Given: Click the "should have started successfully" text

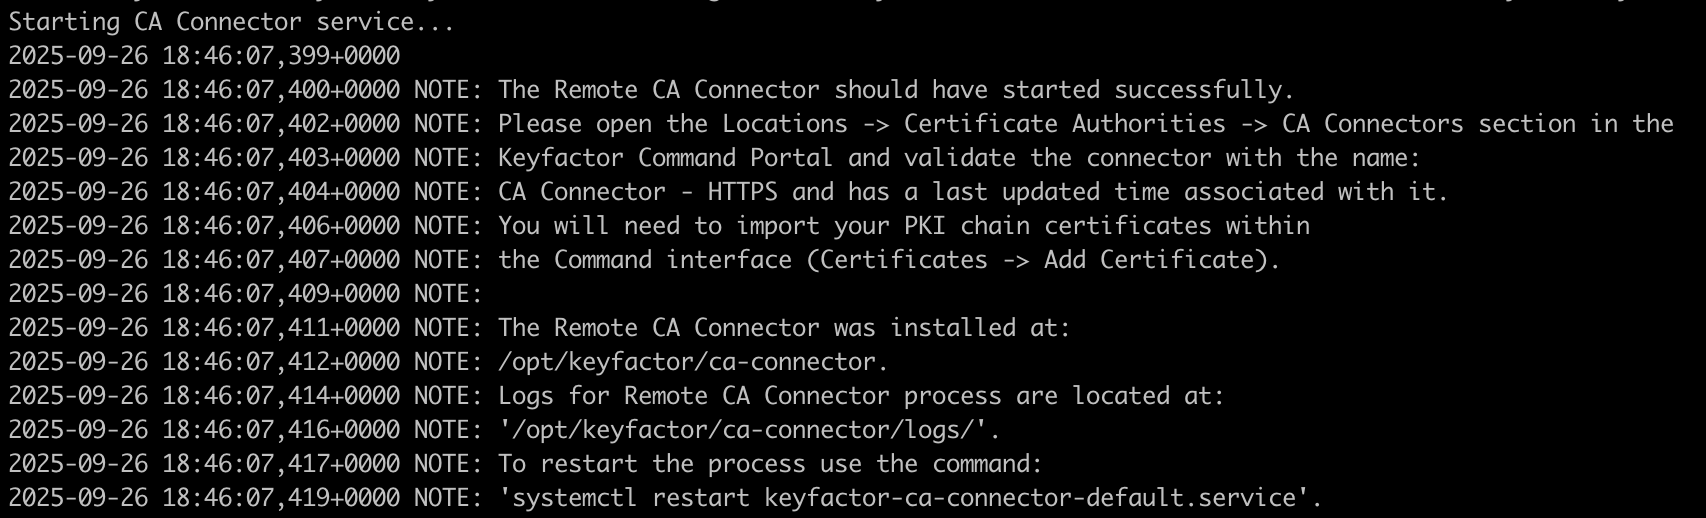Looking at the screenshot, I should point(1064,90).
